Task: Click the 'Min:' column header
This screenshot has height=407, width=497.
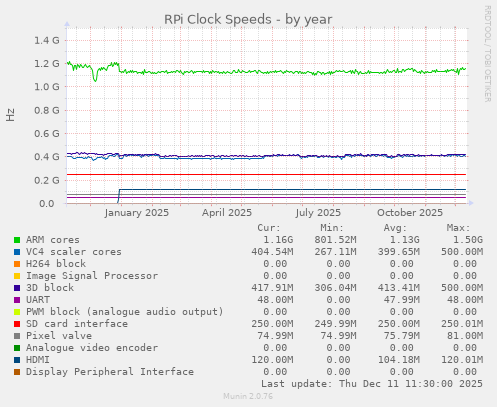Action: pyautogui.click(x=332, y=228)
